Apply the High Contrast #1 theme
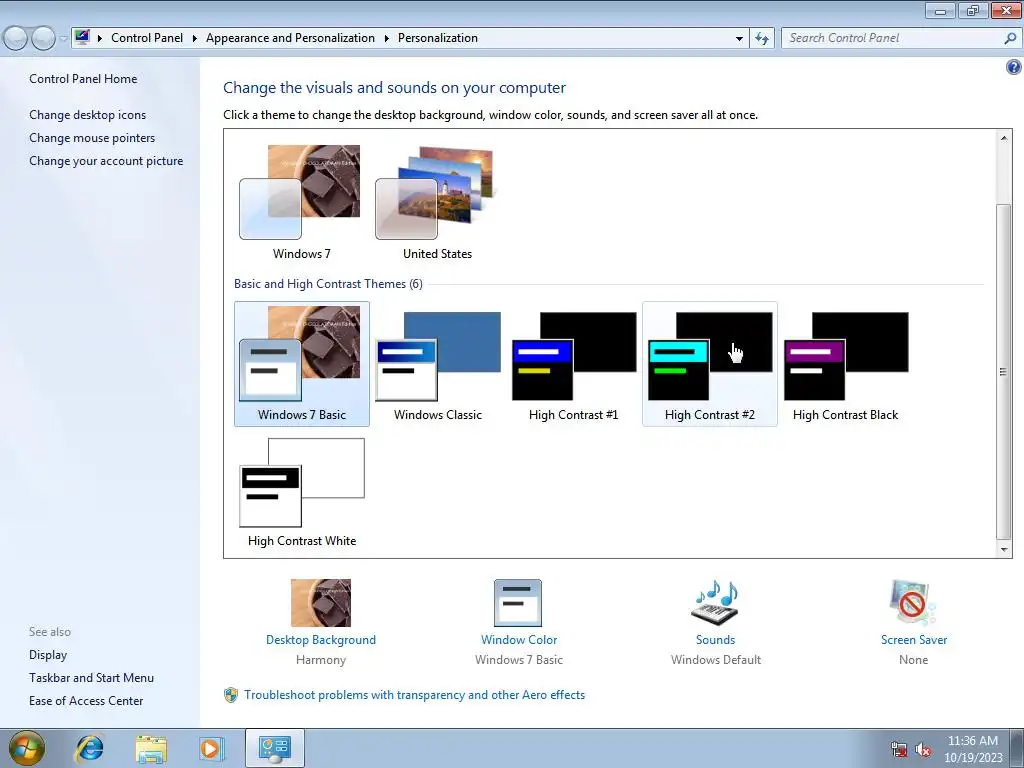Screen dimensions: 1024x768 (573, 364)
